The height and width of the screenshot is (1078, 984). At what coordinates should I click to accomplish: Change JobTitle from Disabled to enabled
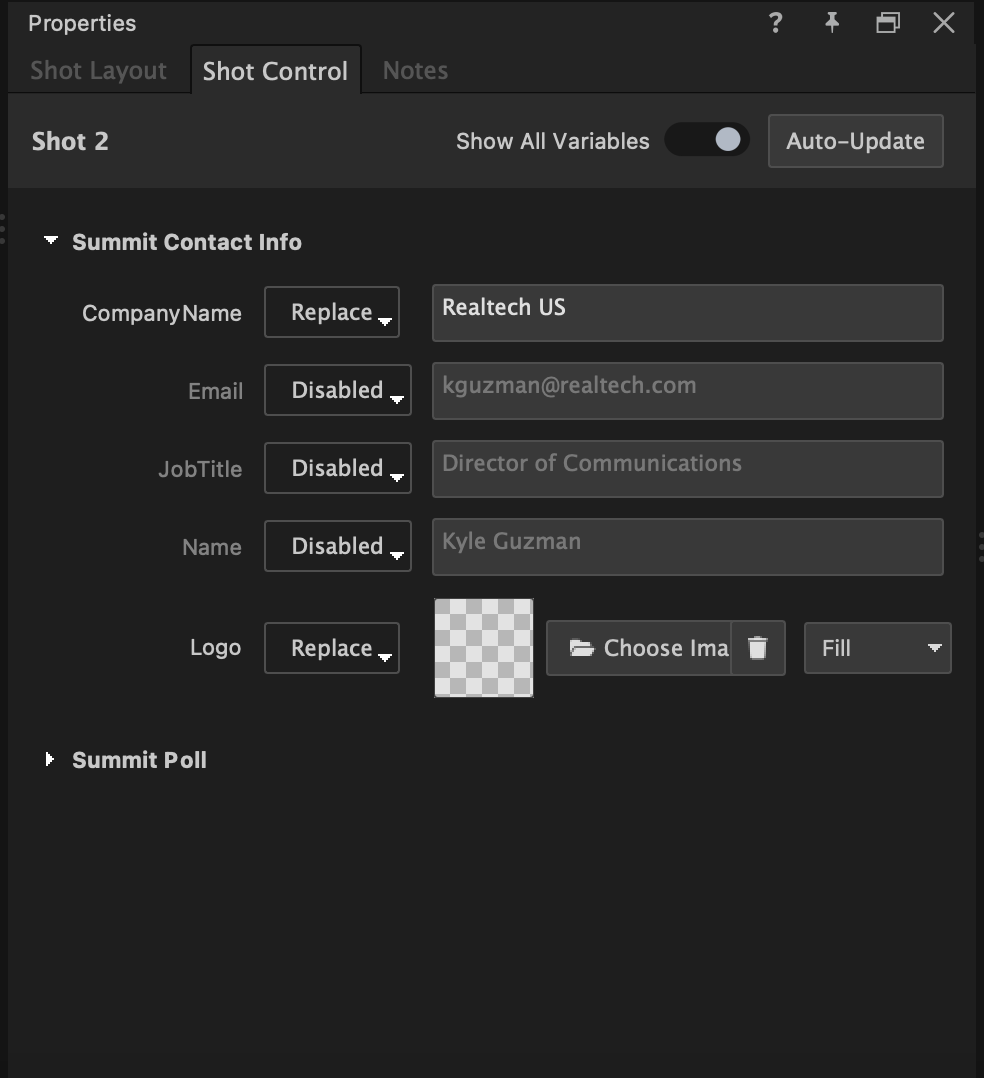point(337,468)
